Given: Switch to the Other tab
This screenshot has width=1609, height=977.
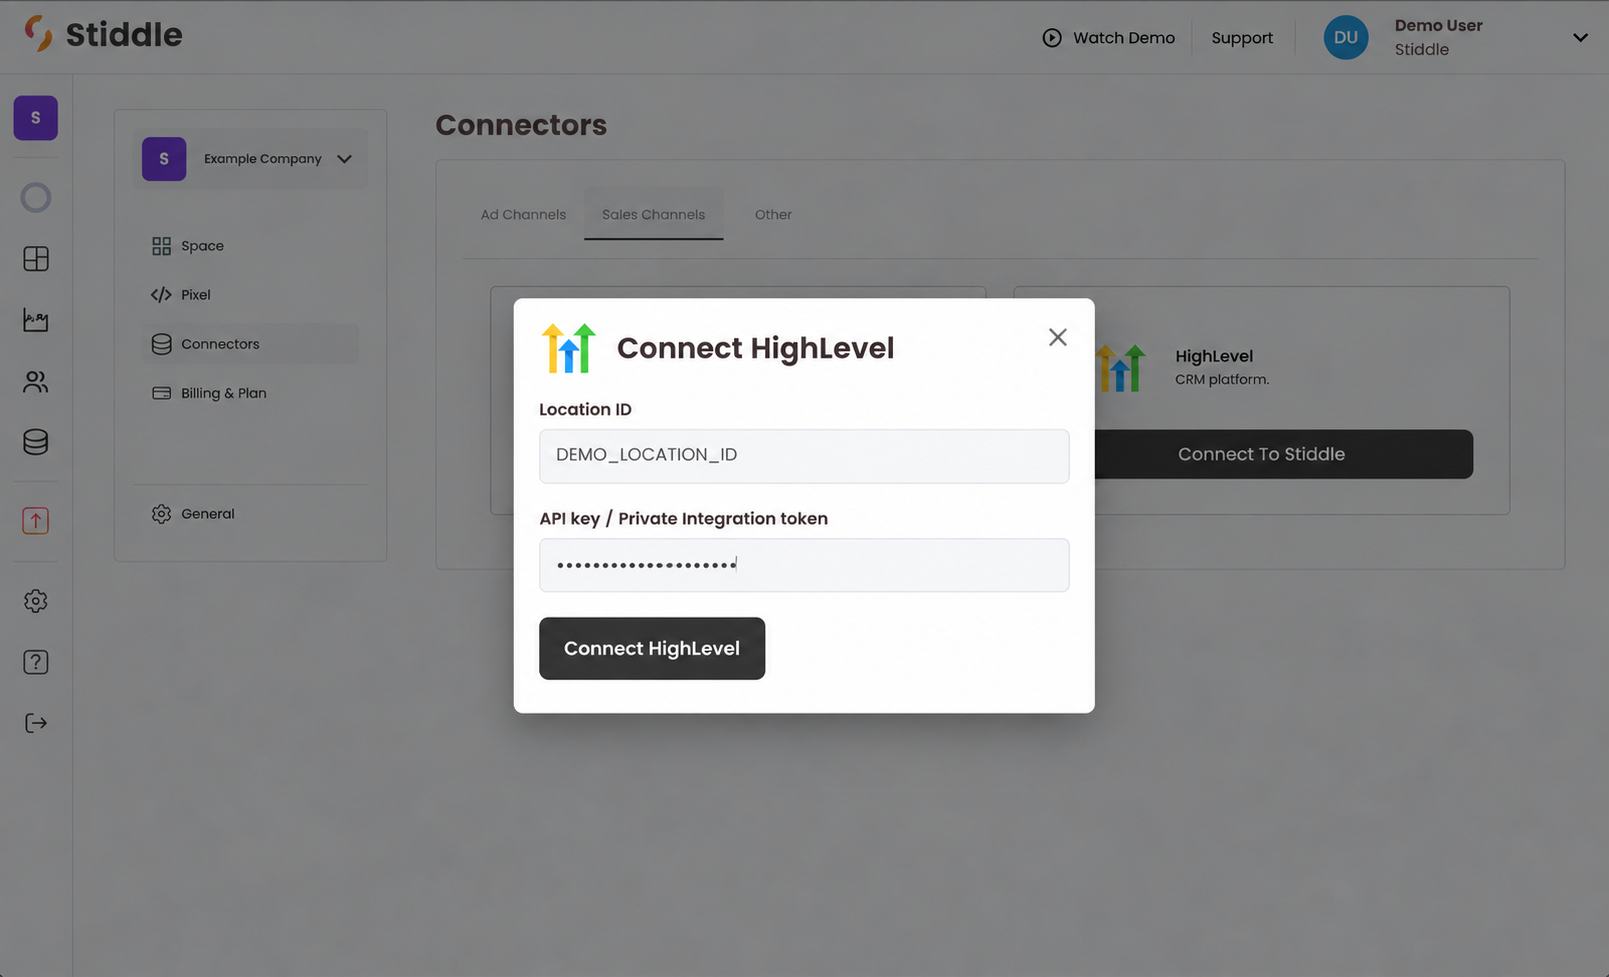Looking at the screenshot, I should click(773, 215).
